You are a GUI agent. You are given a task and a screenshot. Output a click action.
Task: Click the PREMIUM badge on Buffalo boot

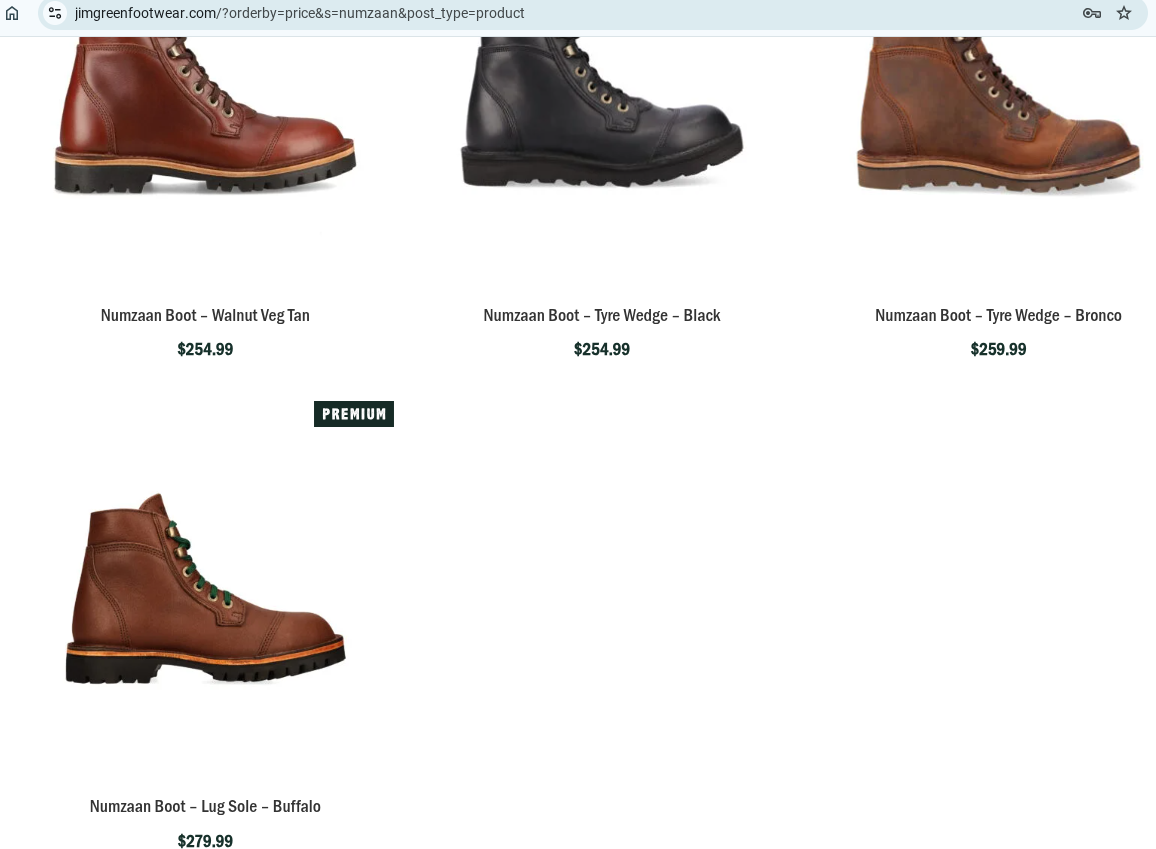354,414
